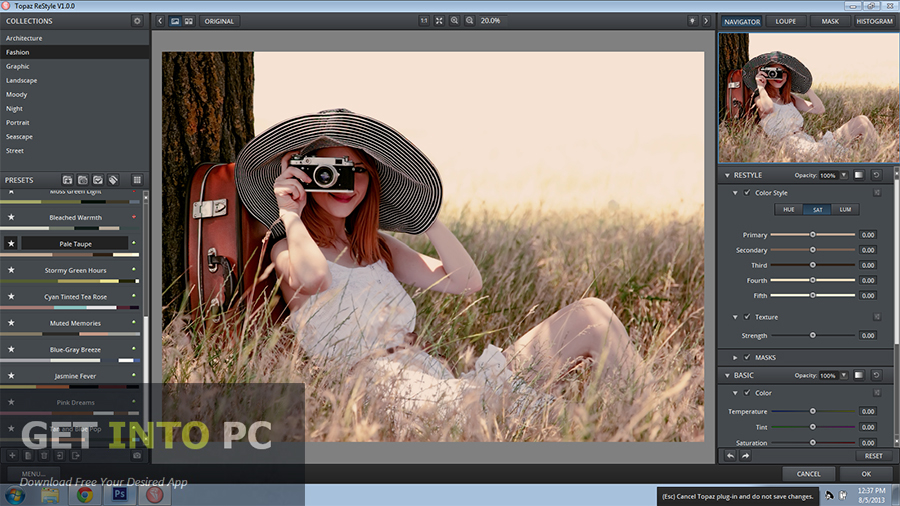Switch to single image view
Viewport: 900px width, 506px height.
(x=174, y=21)
